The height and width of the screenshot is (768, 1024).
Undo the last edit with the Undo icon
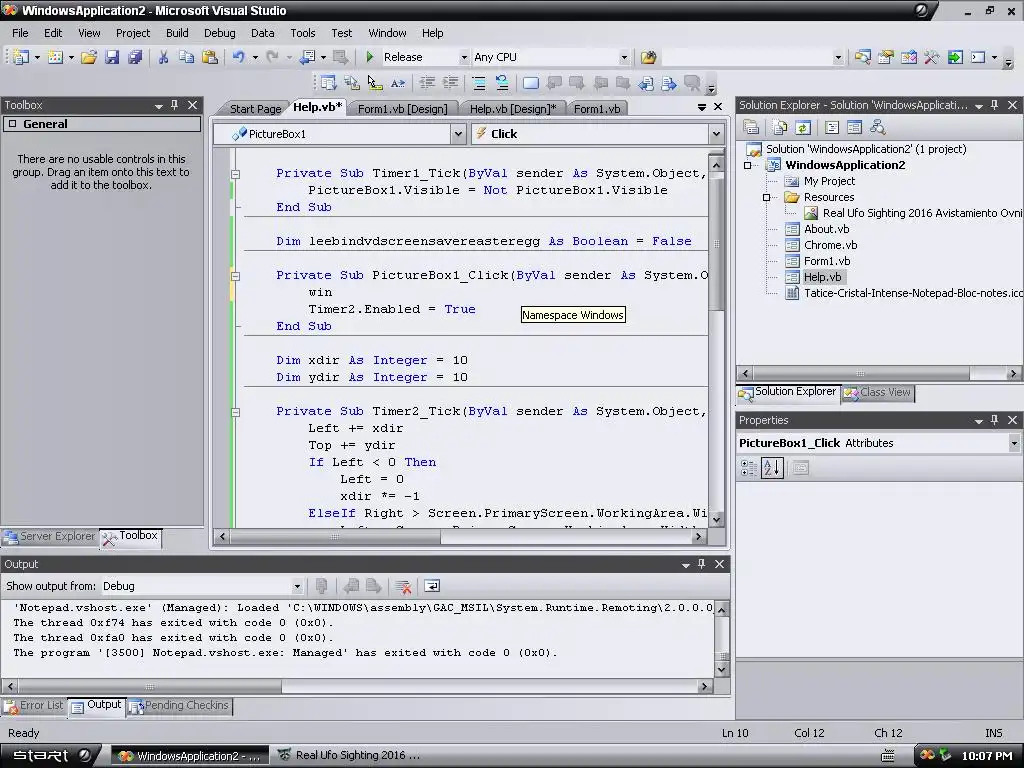(239, 57)
